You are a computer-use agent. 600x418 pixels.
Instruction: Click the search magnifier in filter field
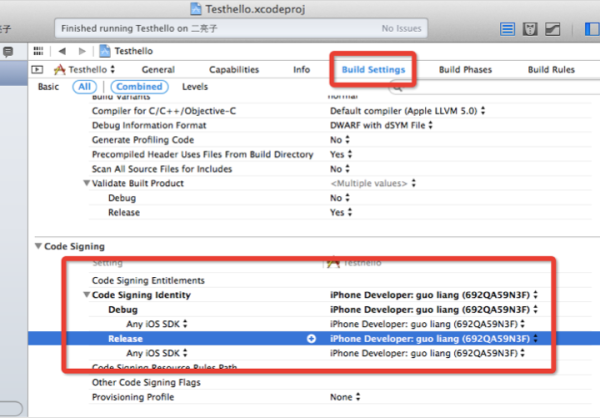pyautogui.click(x=398, y=88)
